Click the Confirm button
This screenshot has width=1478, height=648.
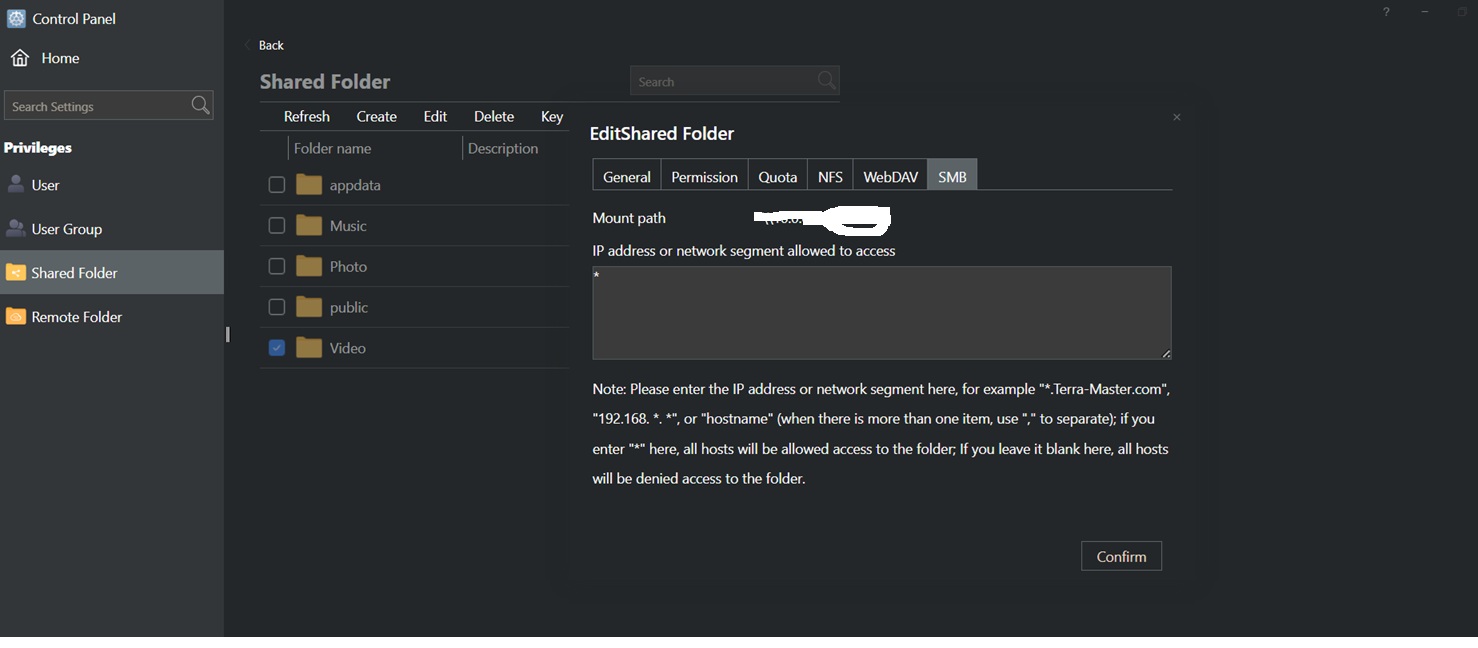pos(1121,556)
